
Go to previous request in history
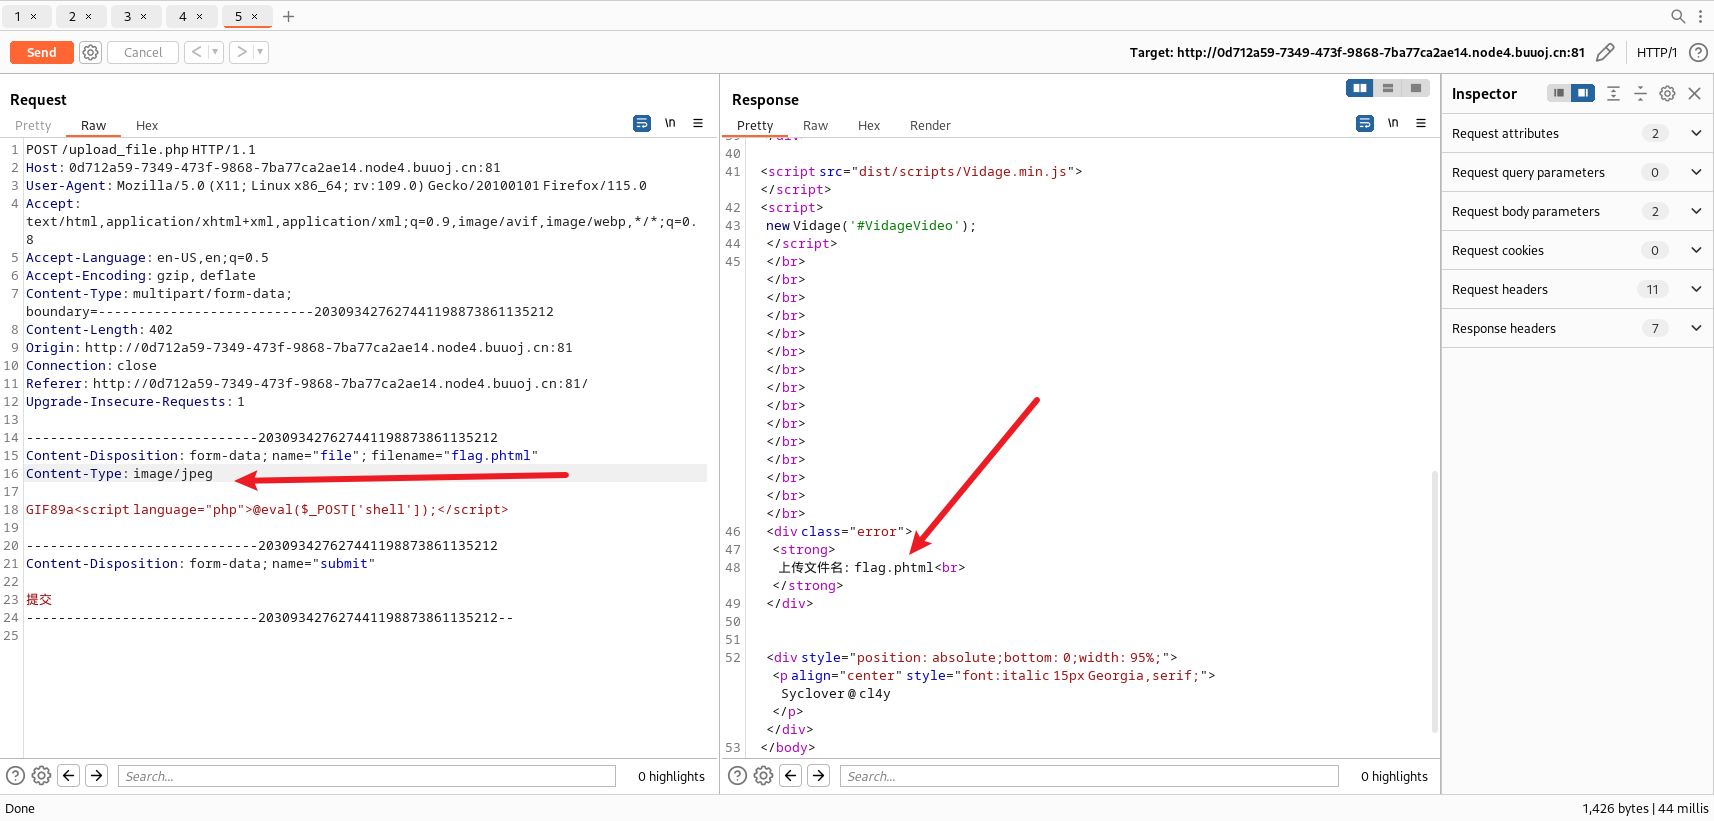click(x=197, y=52)
